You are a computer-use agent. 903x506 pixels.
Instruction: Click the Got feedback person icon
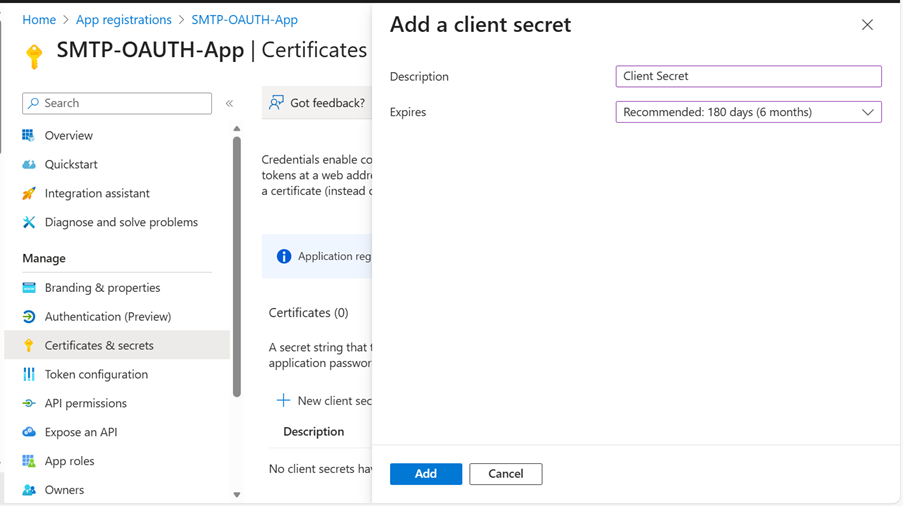pos(276,102)
